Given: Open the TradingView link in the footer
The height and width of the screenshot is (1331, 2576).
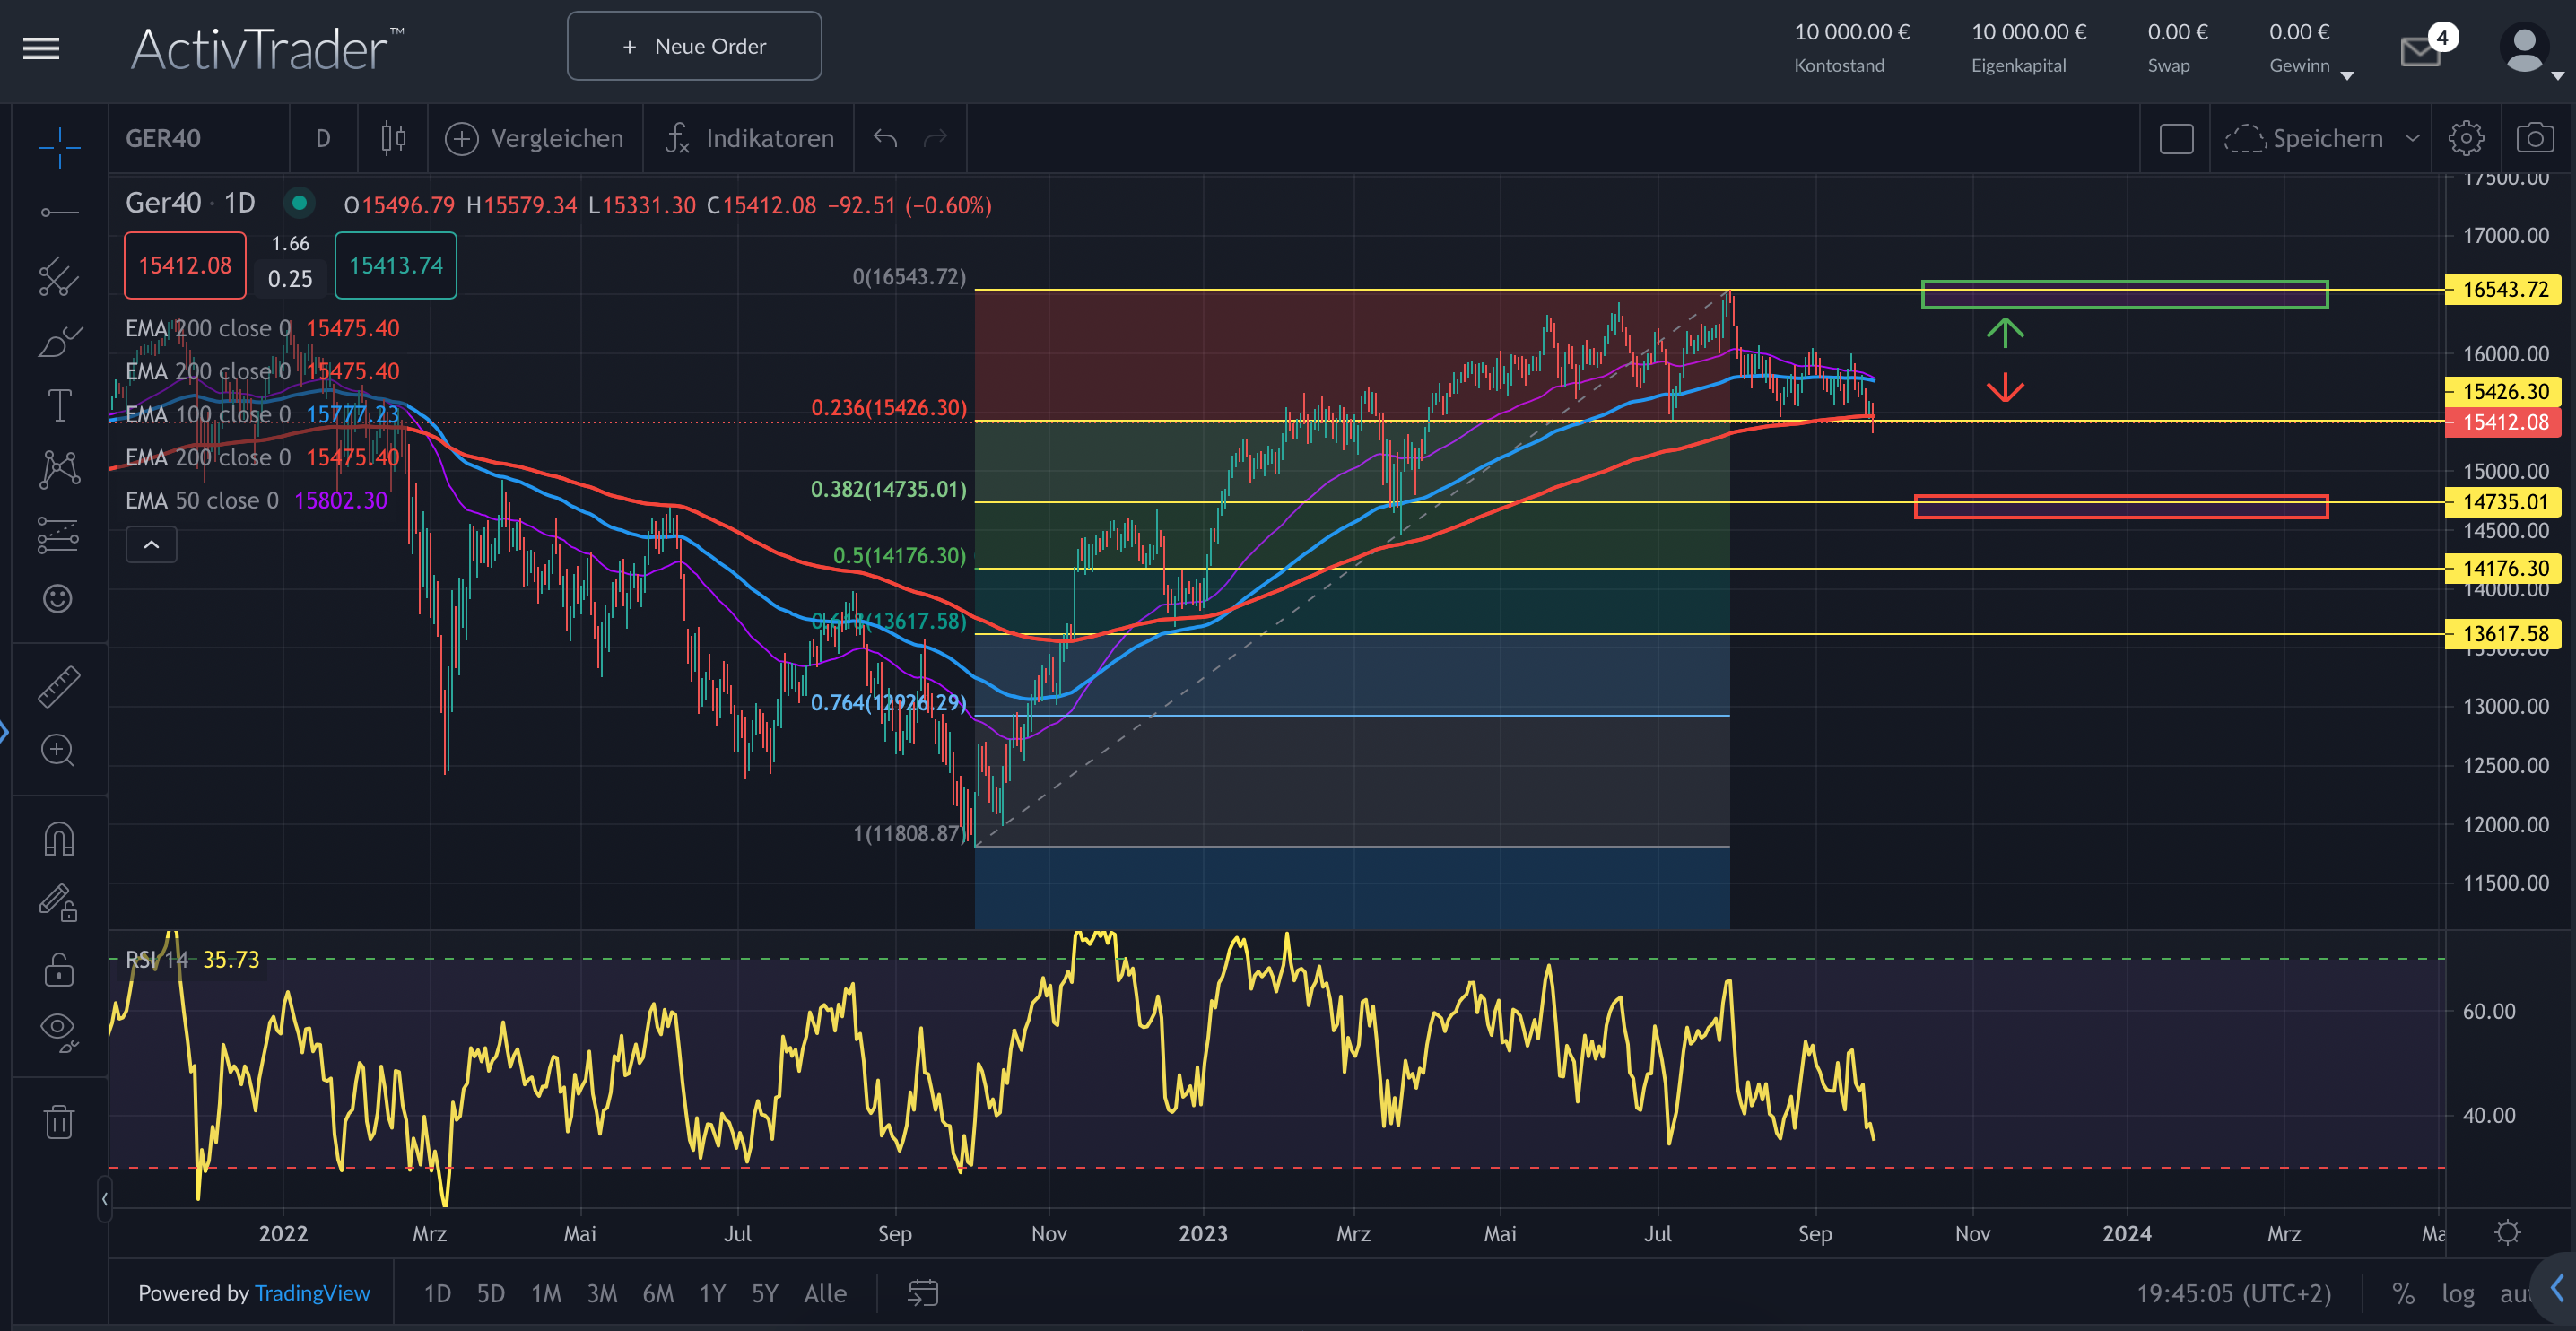Looking at the screenshot, I should (312, 1292).
